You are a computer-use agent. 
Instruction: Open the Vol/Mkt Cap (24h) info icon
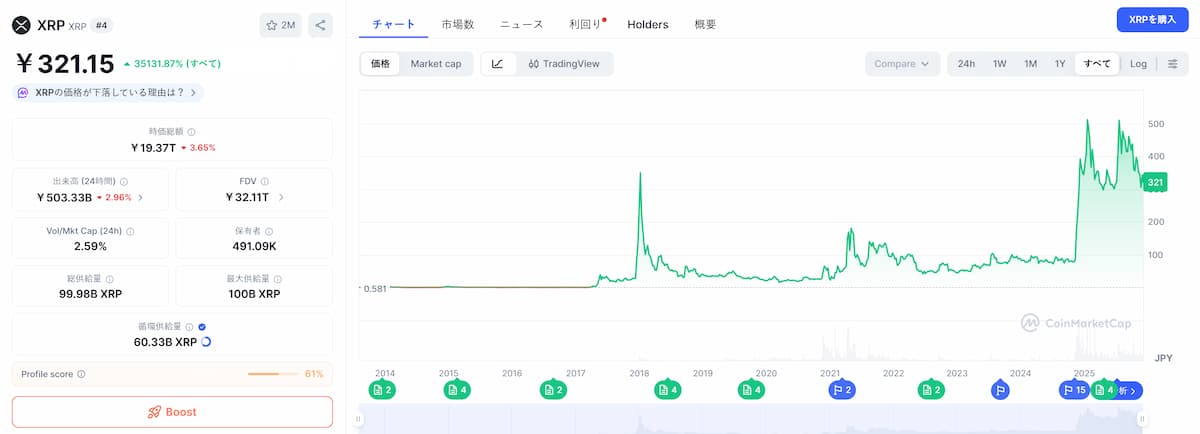click(130, 230)
